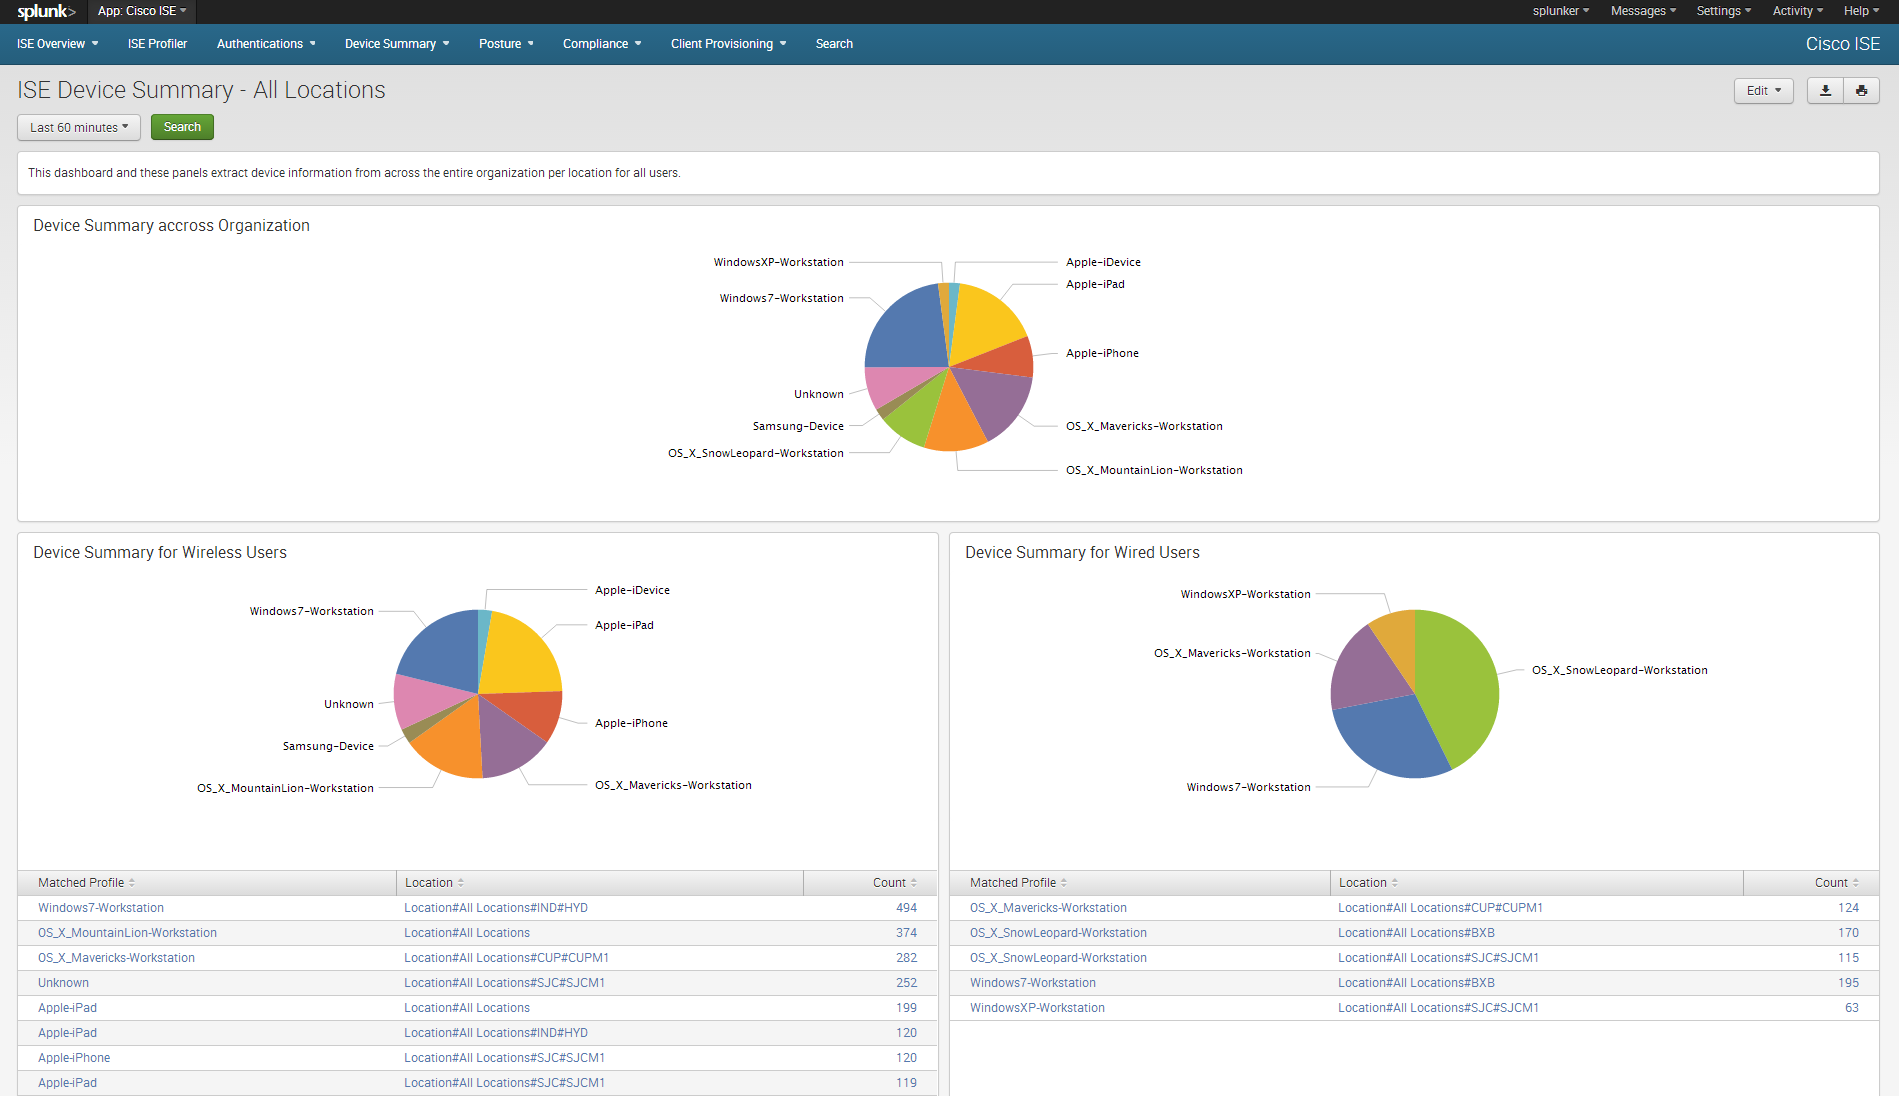Viewport: 1899px width, 1096px height.
Task: Click the Samsung-Device label in Wireless pie
Action: coord(328,746)
